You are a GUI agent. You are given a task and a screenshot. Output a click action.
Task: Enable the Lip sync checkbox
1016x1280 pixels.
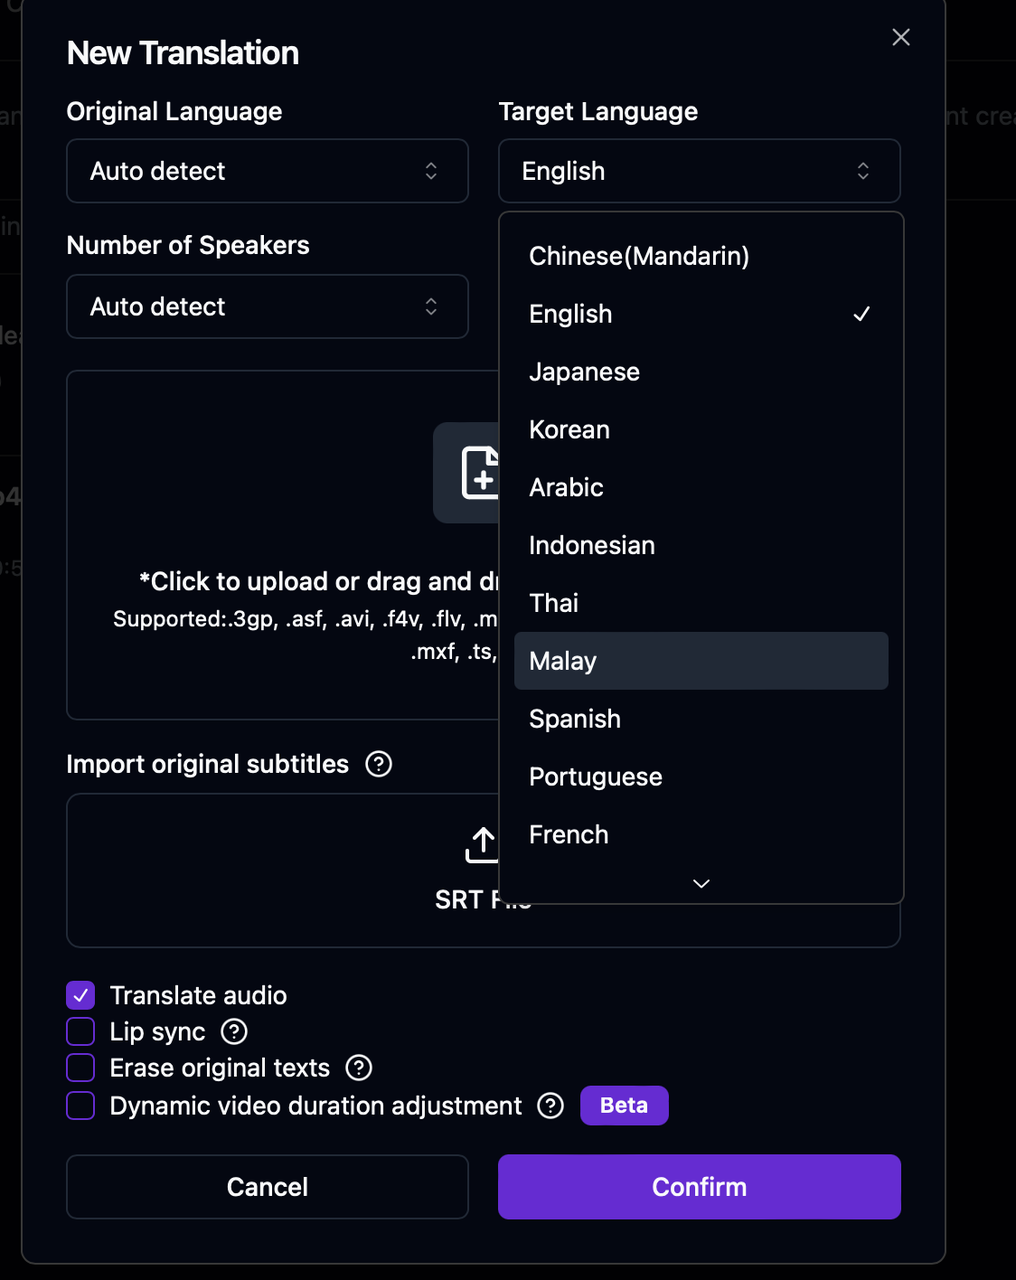(81, 1032)
